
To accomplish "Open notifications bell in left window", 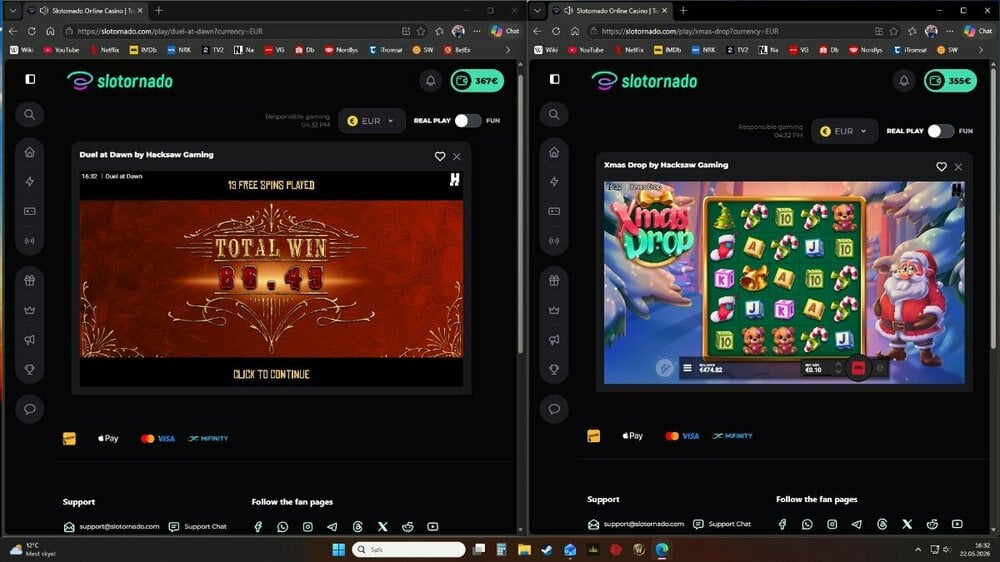I will coord(430,81).
